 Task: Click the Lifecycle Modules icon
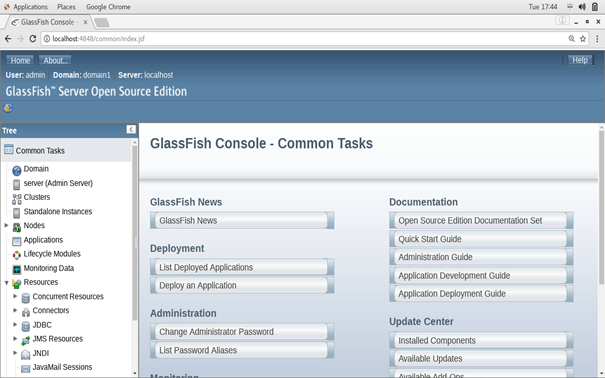(x=17, y=255)
